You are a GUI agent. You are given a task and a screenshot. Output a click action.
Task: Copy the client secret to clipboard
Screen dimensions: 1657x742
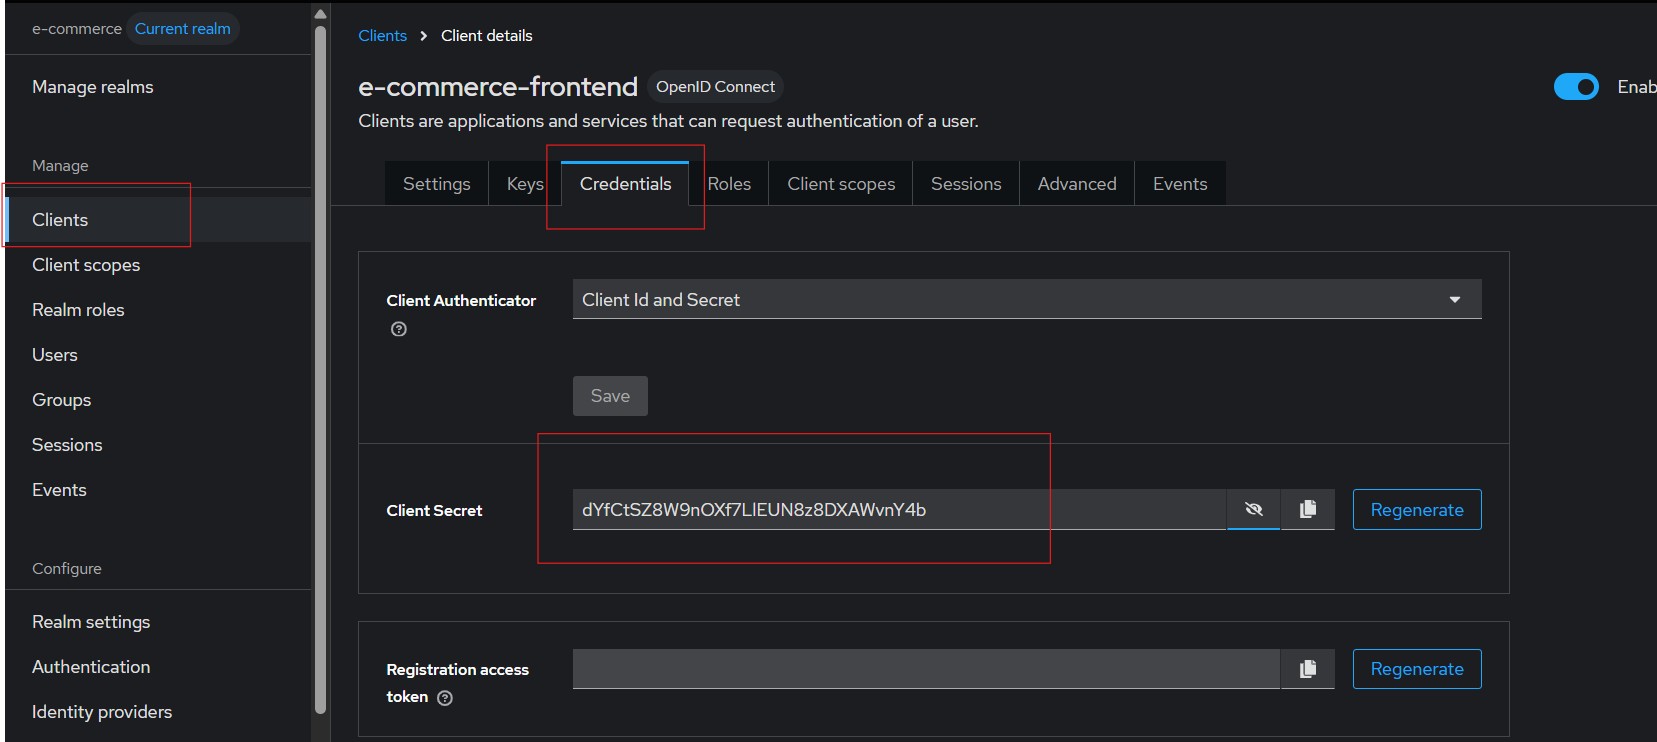point(1307,509)
